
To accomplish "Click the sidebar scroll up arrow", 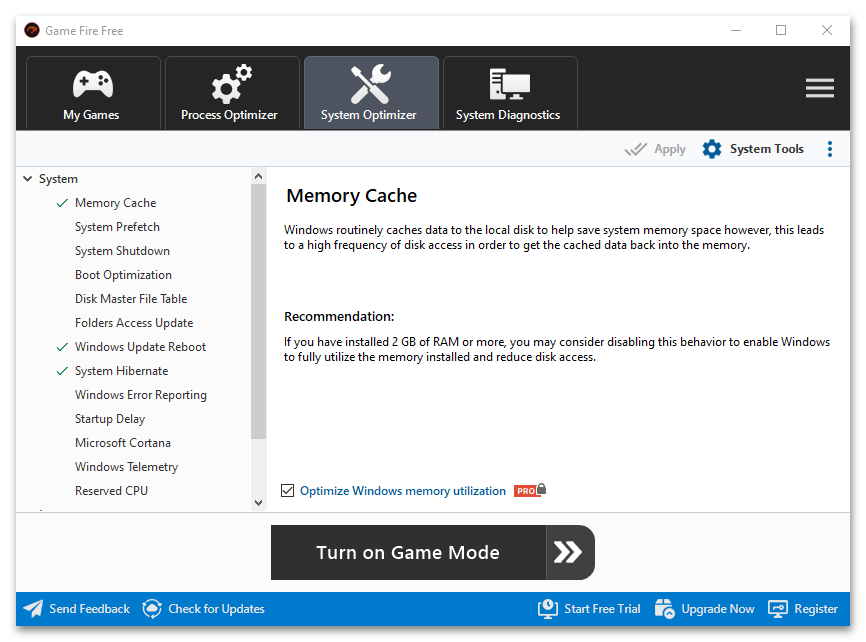I will tap(259, 176).
